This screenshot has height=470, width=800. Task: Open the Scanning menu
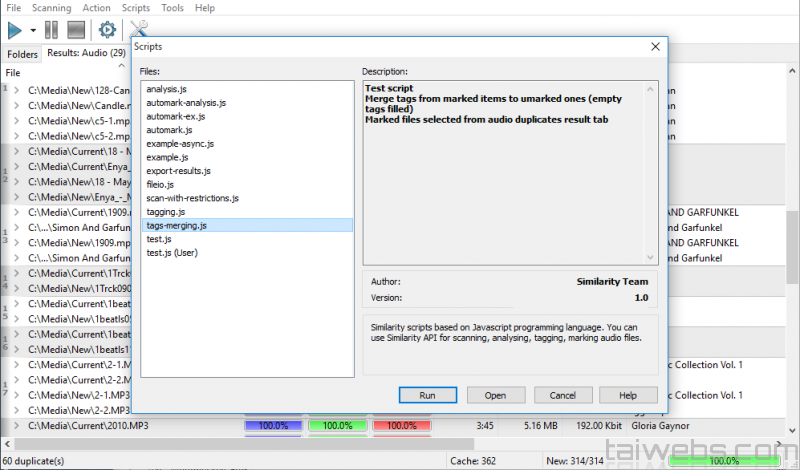[x=51, y=8]
